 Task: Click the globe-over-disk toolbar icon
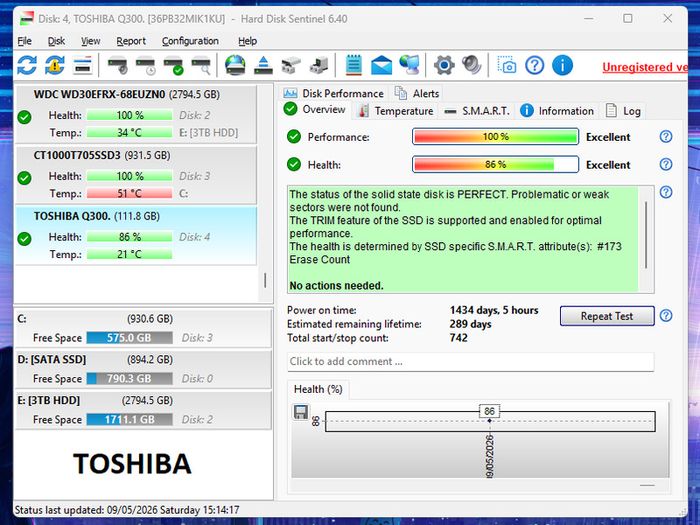pos(235,65)
